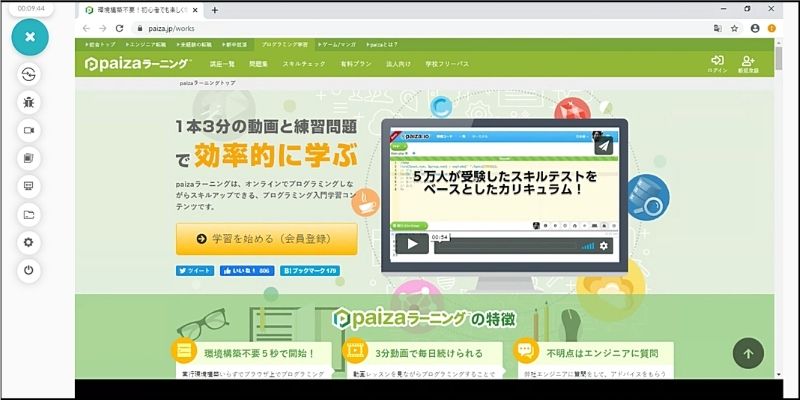Click 環境構築不要5秒で開始! feature heading
The image size is (800, 400).
pos(259,353)
